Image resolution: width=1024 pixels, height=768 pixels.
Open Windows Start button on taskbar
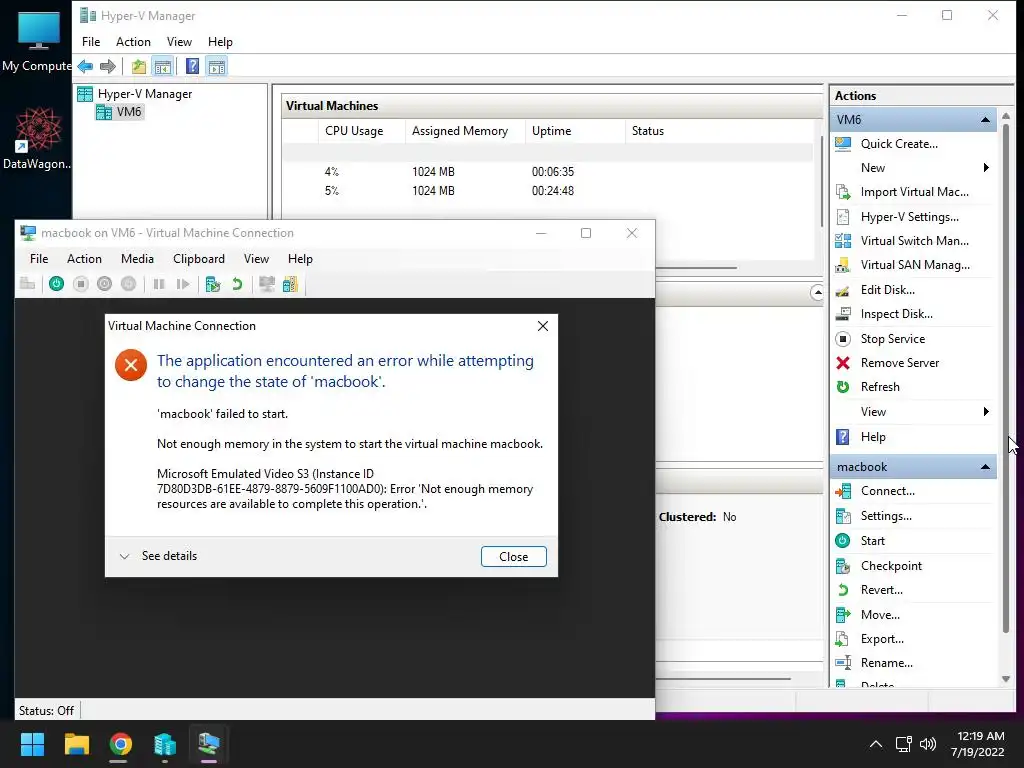[x=32, y=744]
